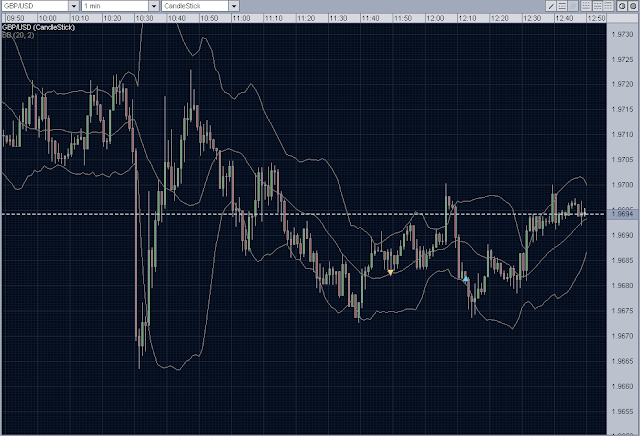Click the 11:00 time axis label
The image size is (640, 436).
(x=241, y=18)
